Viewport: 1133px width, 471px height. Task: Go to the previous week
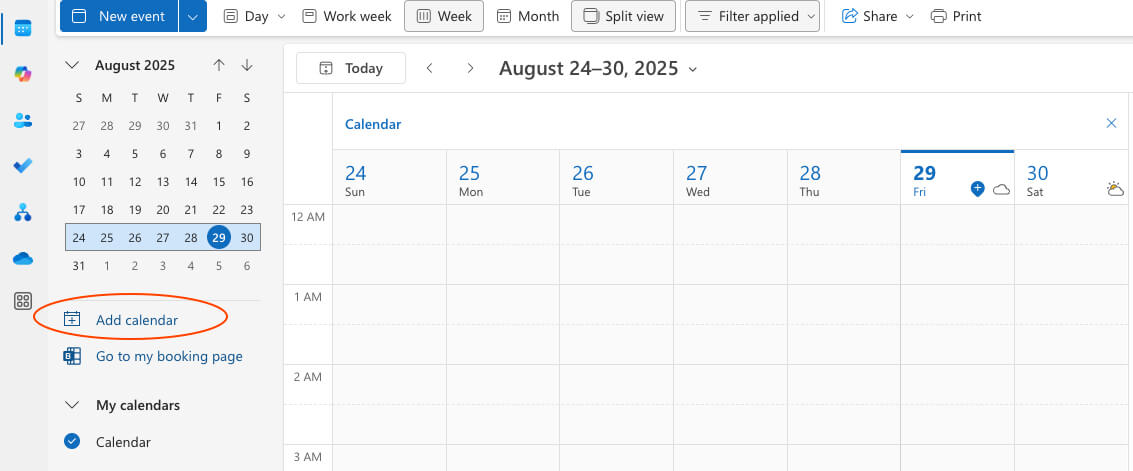pyautogui.click(x=429, y=69)
